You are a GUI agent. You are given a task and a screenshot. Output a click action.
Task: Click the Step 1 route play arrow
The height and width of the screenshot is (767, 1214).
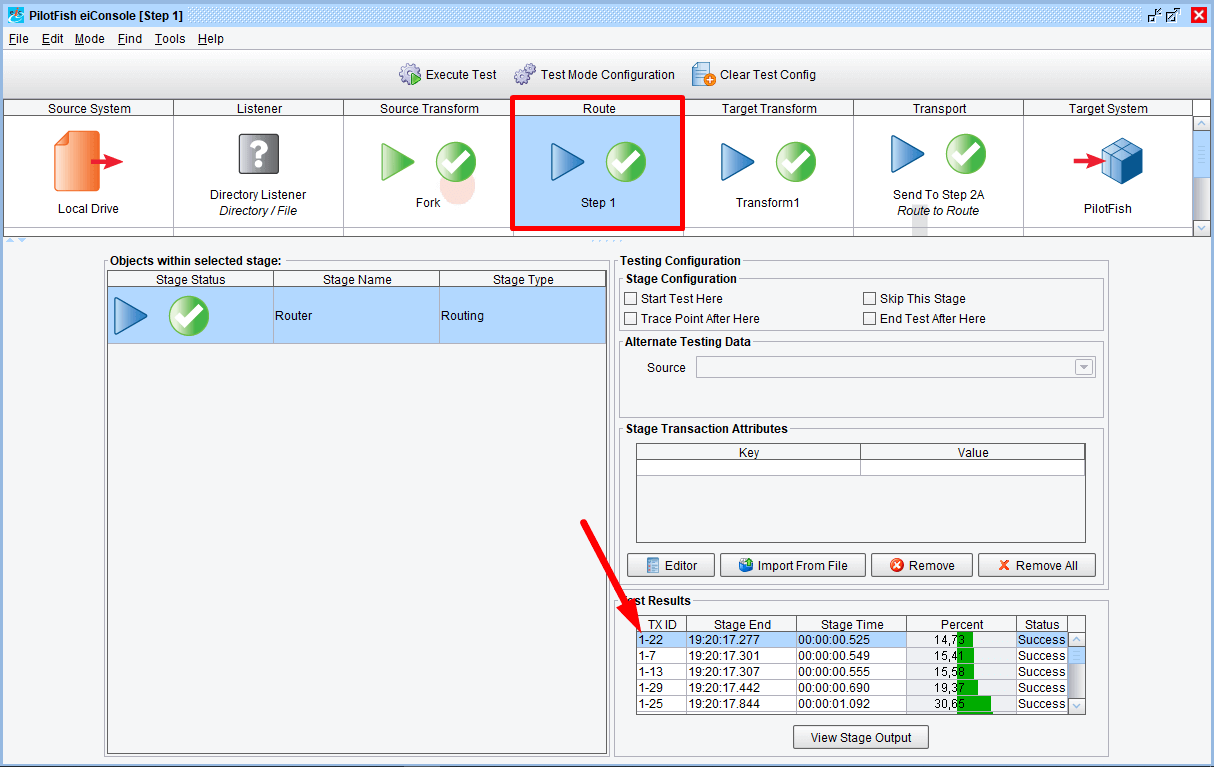567,162
